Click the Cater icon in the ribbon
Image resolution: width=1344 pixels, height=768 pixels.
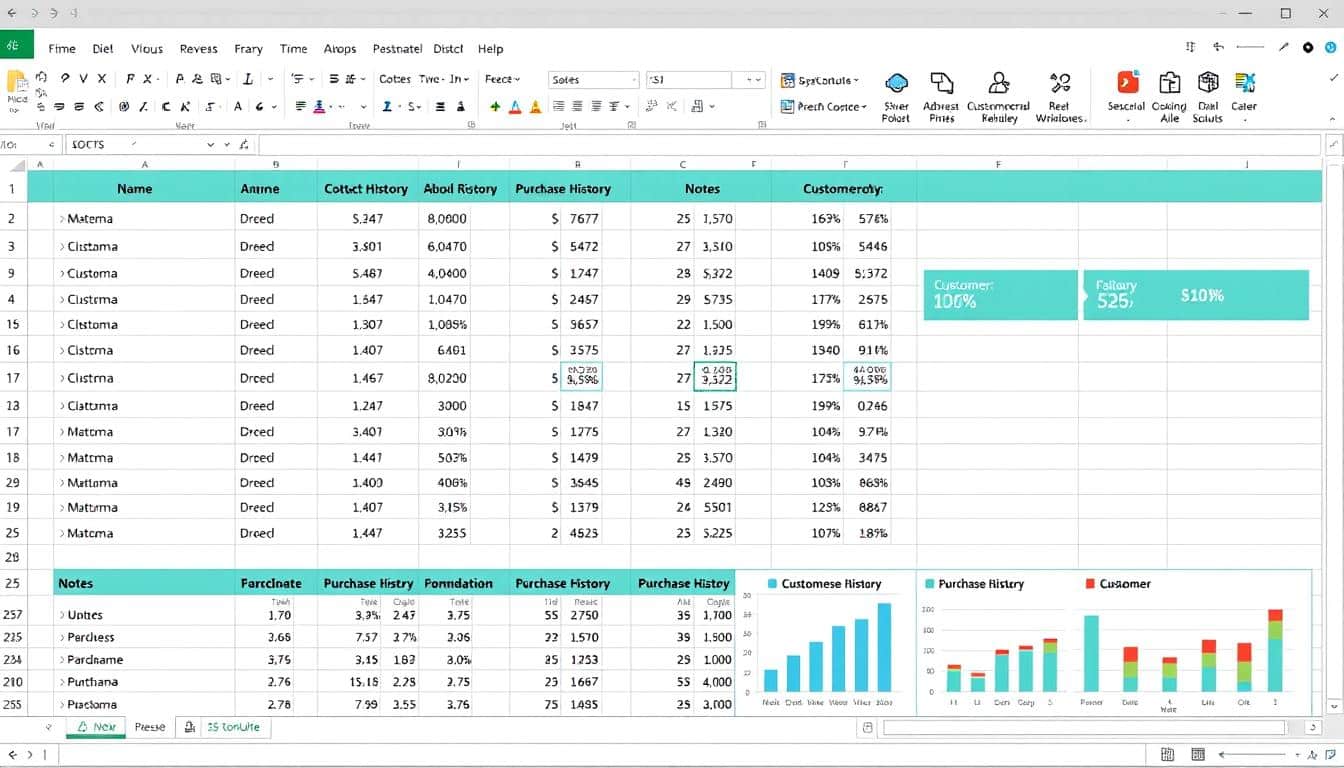pyautogui.click(x=1244, y=83)
